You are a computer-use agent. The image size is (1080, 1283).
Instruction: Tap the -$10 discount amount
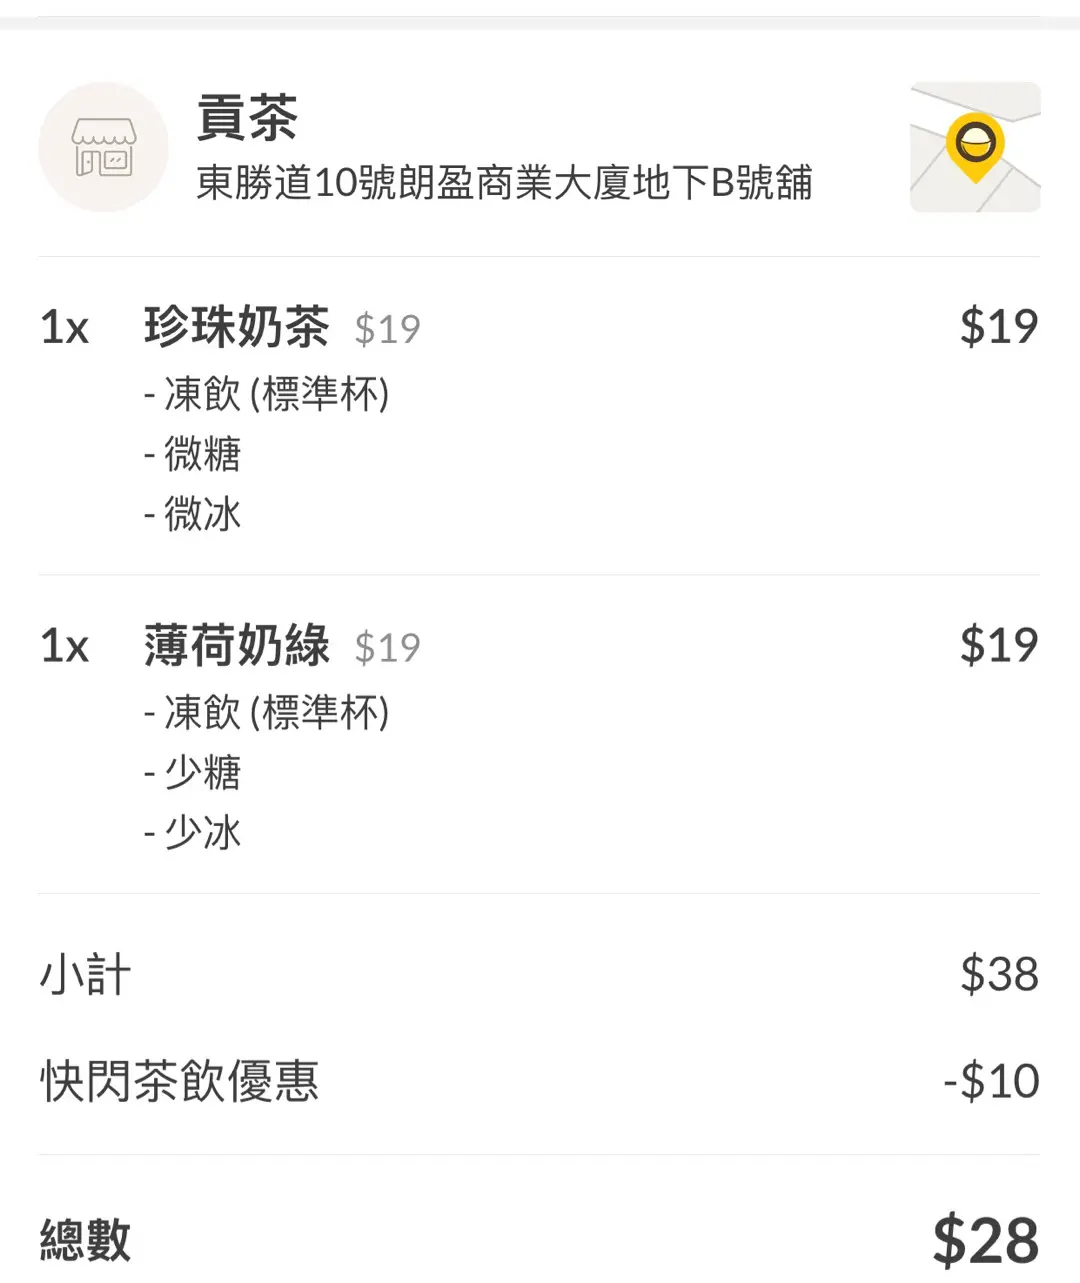coord(992,1082)
